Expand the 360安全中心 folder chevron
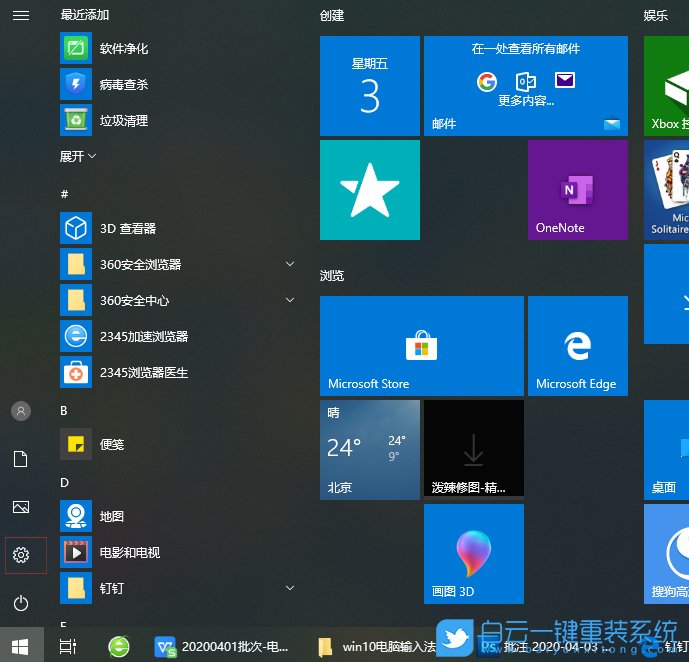Screen dimensions: 689x662 point(290,300)
